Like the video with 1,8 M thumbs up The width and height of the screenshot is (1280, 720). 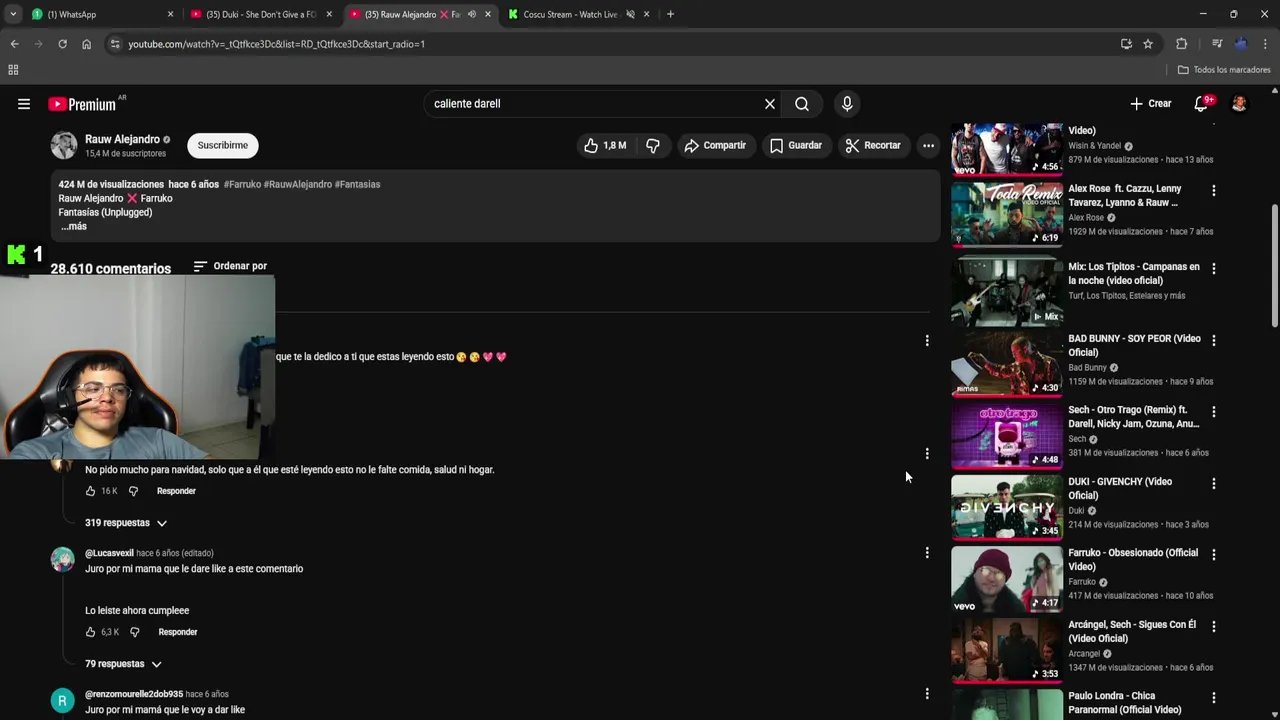(605, 145)
